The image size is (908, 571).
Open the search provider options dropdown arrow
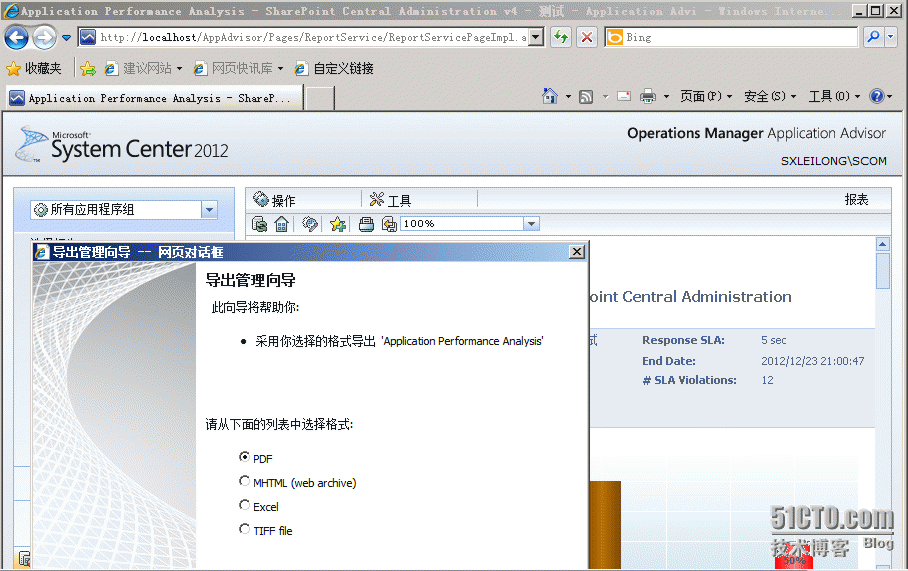[891, 38]
